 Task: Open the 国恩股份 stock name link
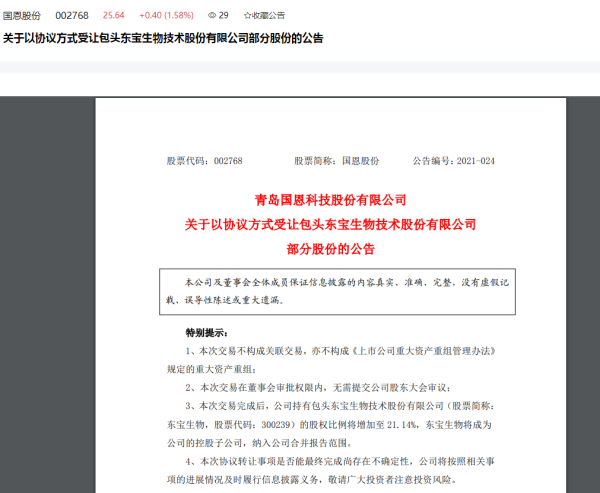(22, 16)
